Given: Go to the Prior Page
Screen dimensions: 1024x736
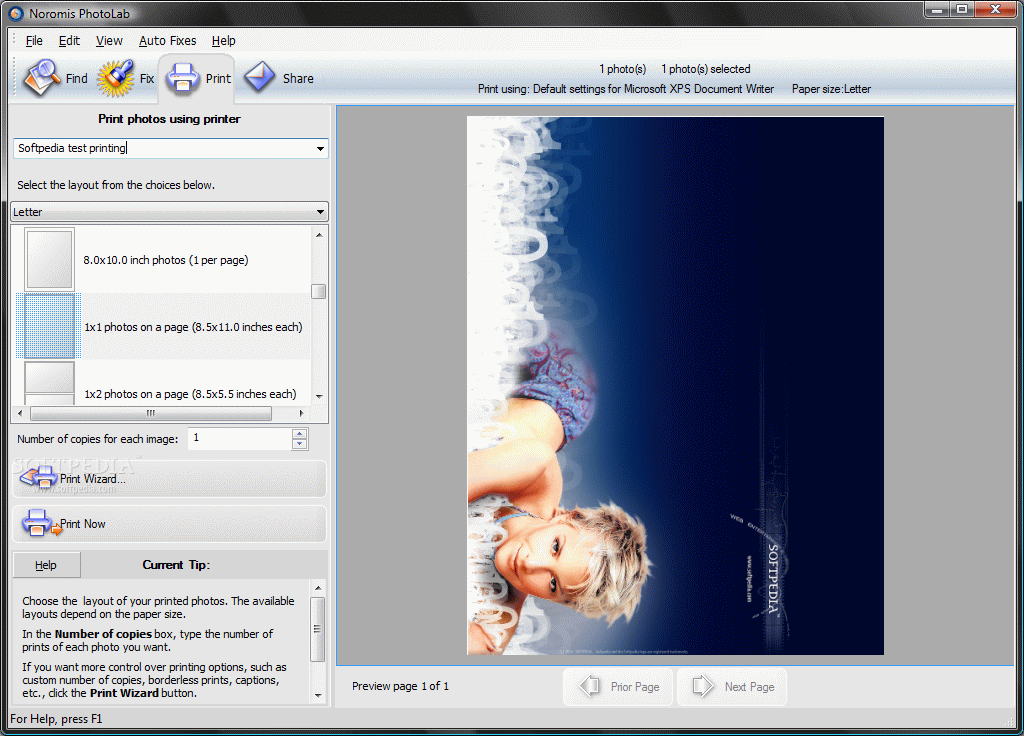Looking at the screenshot, I should tap(618, 686).
